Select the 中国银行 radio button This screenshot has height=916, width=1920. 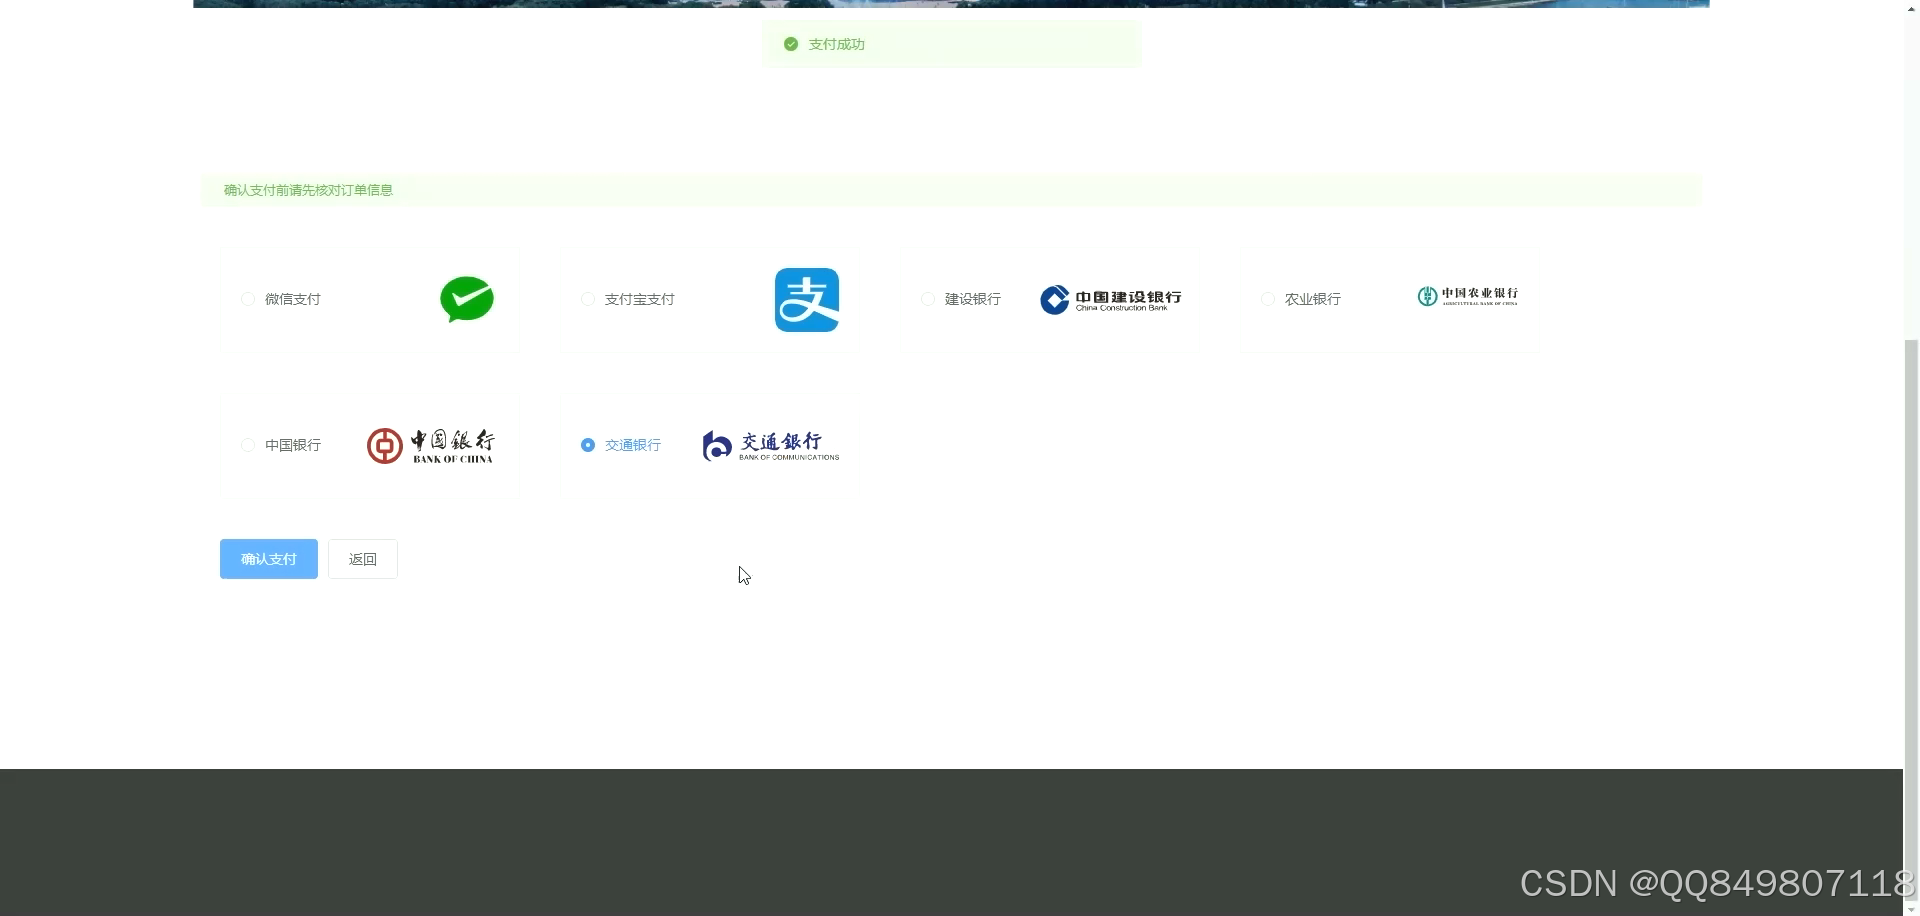[248, 445]
